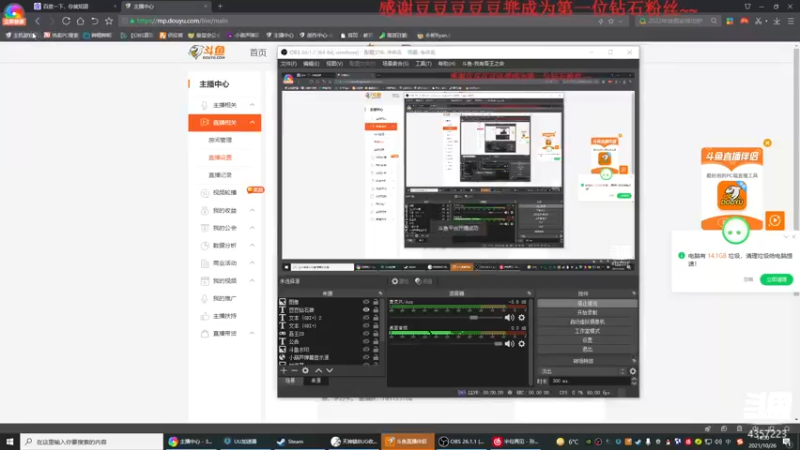Open the 麦克风/Aux mixer gear settings
The height and width of the screenshot is (450, 800).
click(521, 317)
